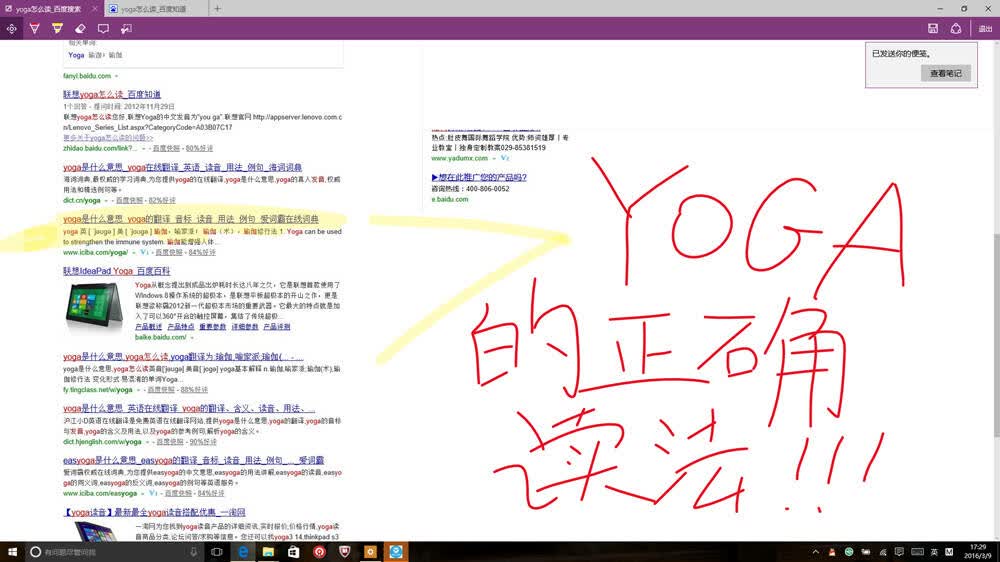
Task: Expand the dropdown arrow beside fanyi.baidu.com
Action: pos(116,77)
